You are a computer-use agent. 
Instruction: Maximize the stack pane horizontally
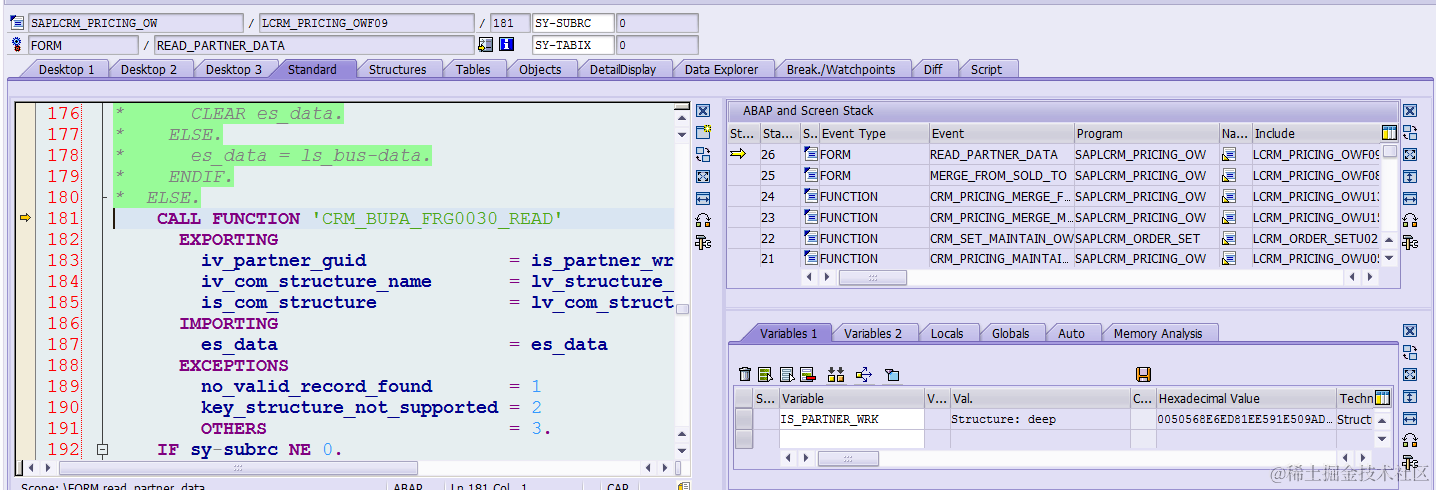[1410, 198]
